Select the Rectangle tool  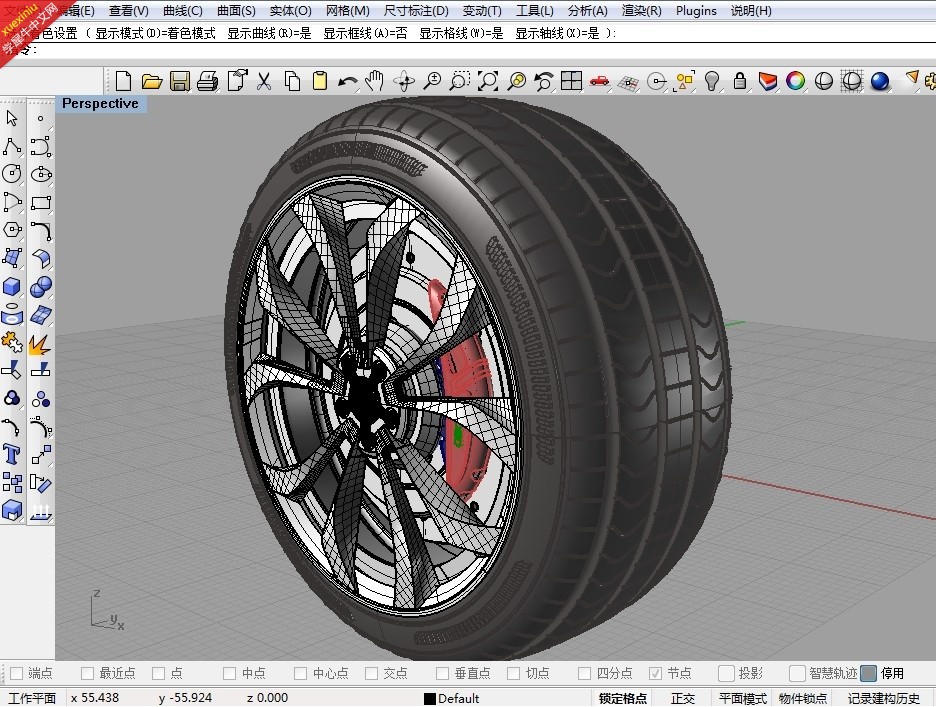tap(41, 202)
